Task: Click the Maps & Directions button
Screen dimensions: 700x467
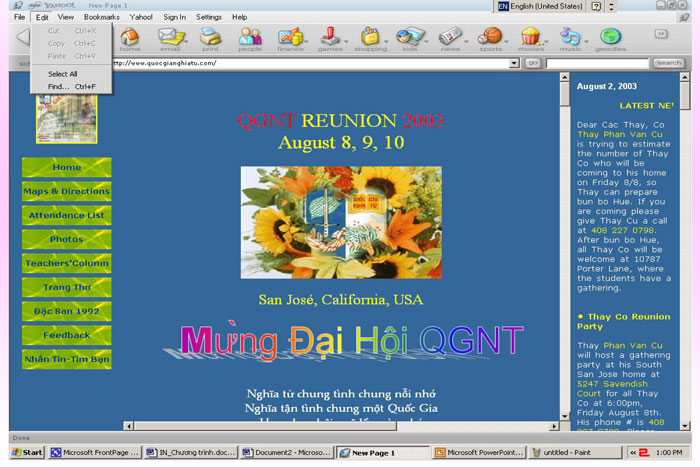Action: click(67, 191)
